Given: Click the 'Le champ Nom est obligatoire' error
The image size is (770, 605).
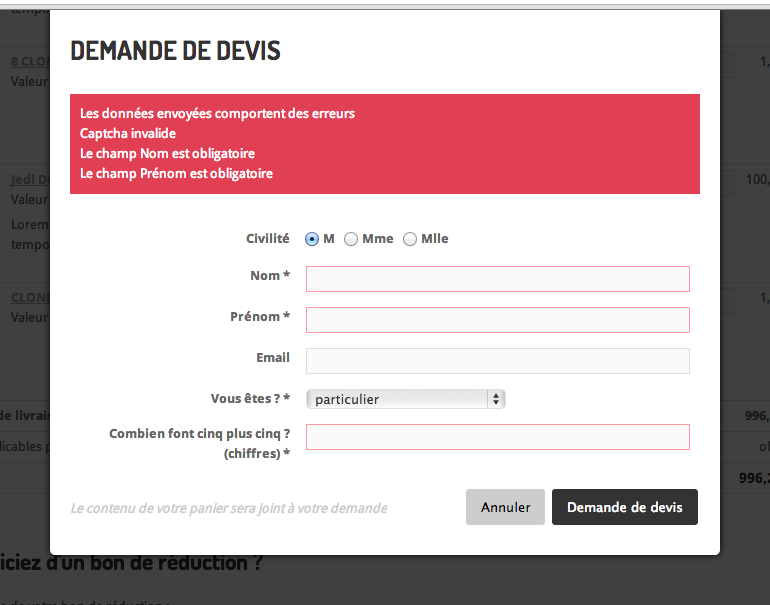Looking at the screenshot, I should [167, 153].
